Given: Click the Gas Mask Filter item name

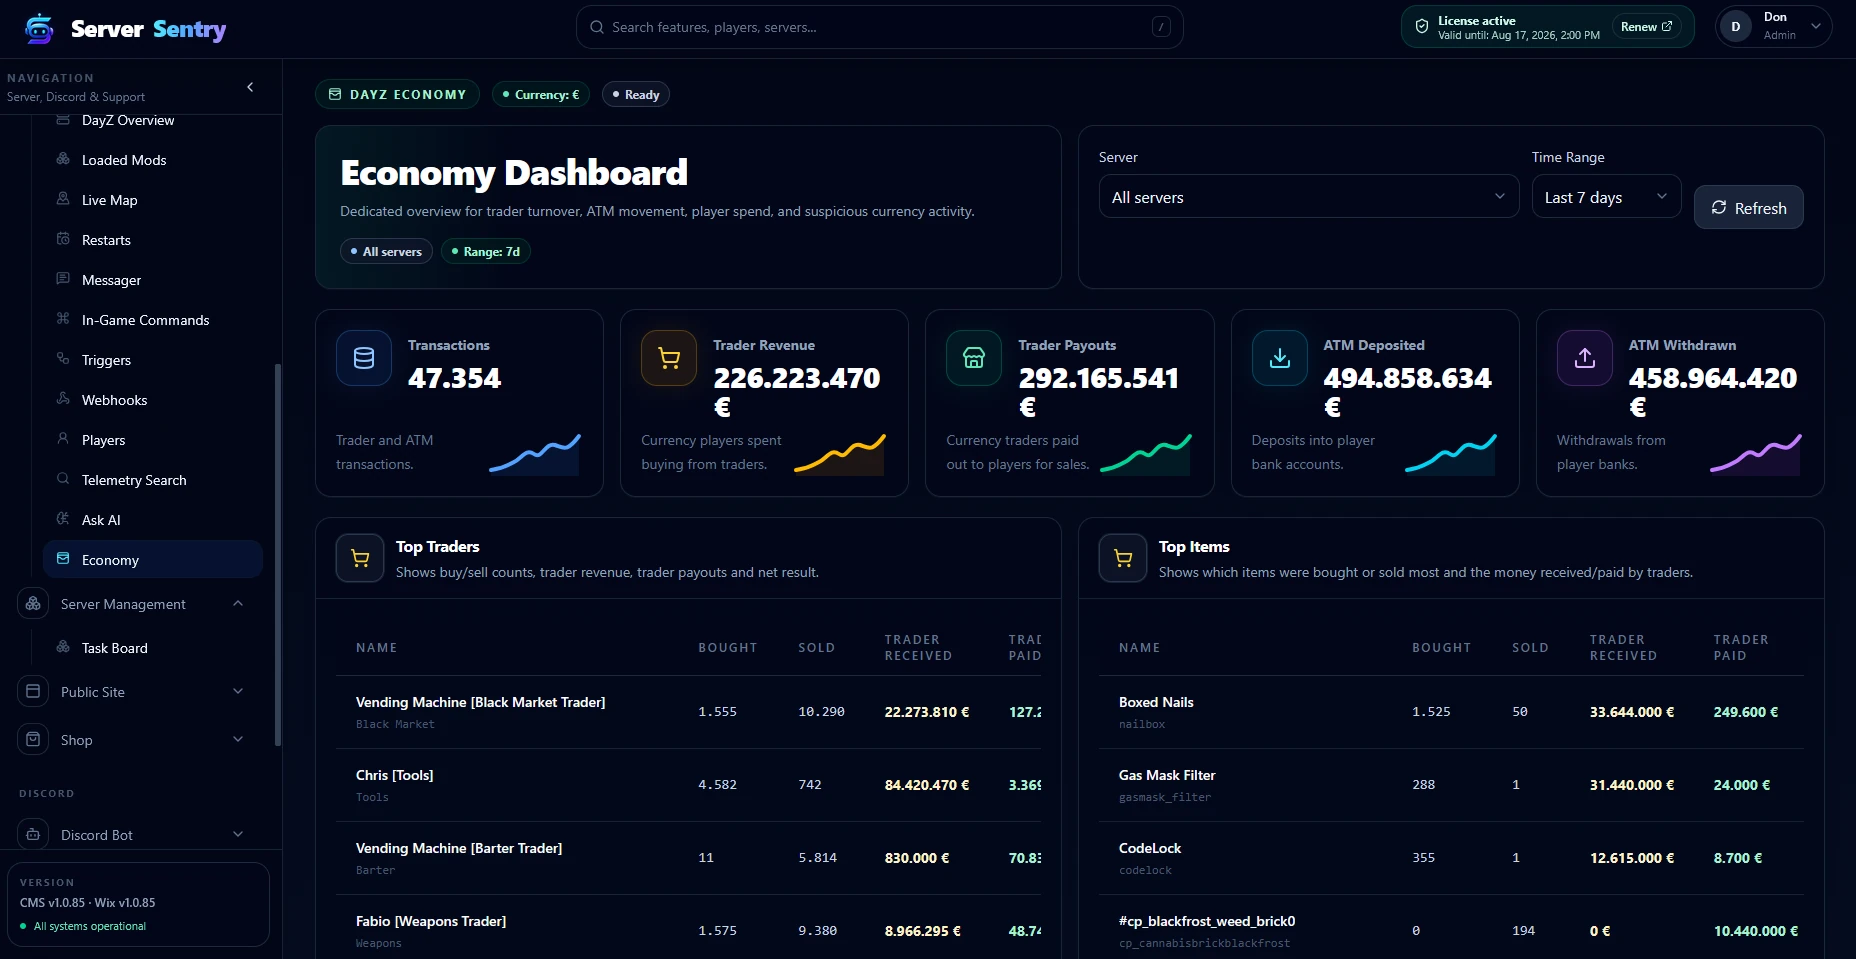Looking at the screenshot, I should click(x=1167, y=775).
